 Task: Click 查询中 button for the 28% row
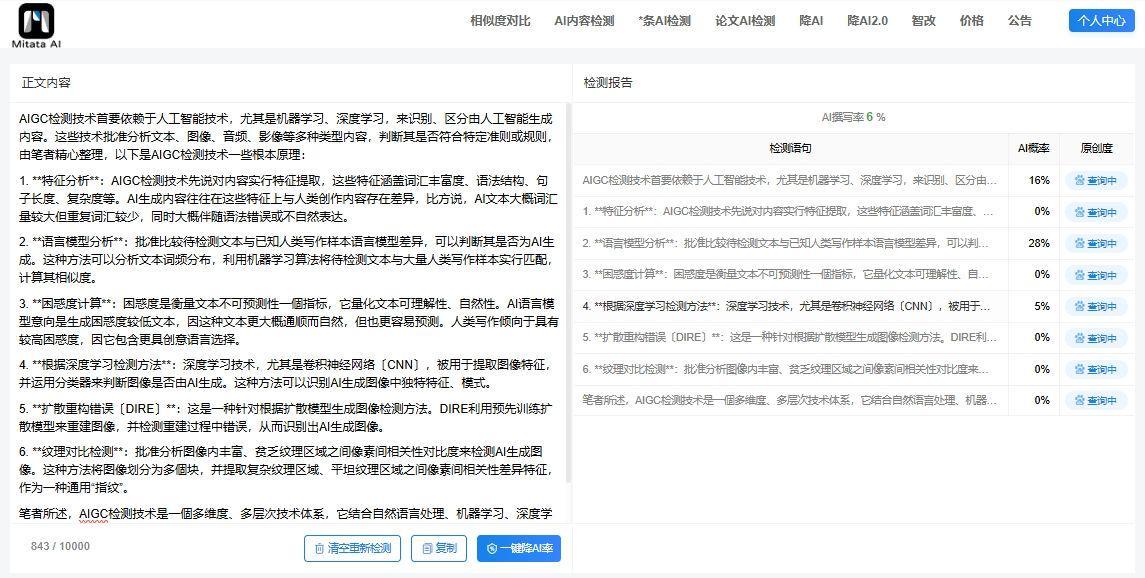click(x=1095, y=244)
